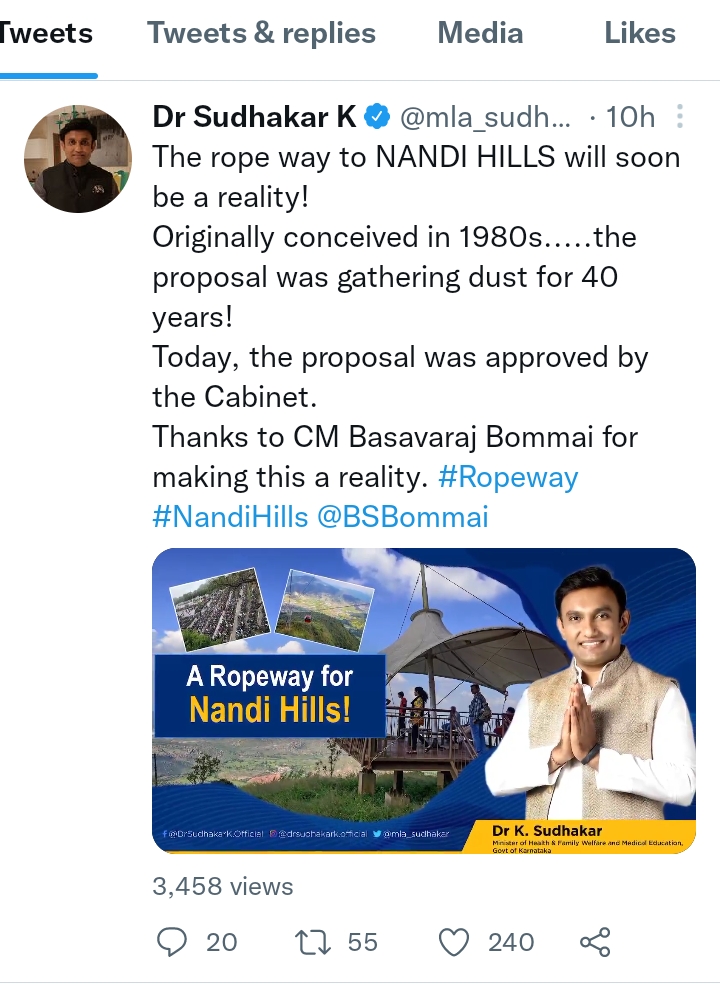Open the #NandiHills hashtag link

[229, 517]
